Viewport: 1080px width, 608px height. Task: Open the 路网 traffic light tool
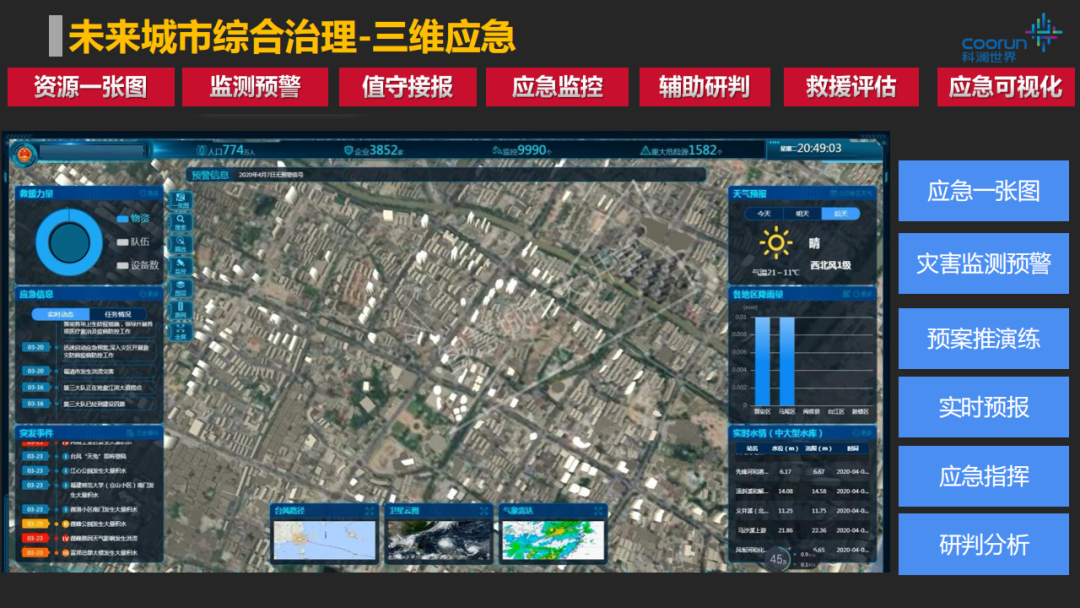coord(180,310)
